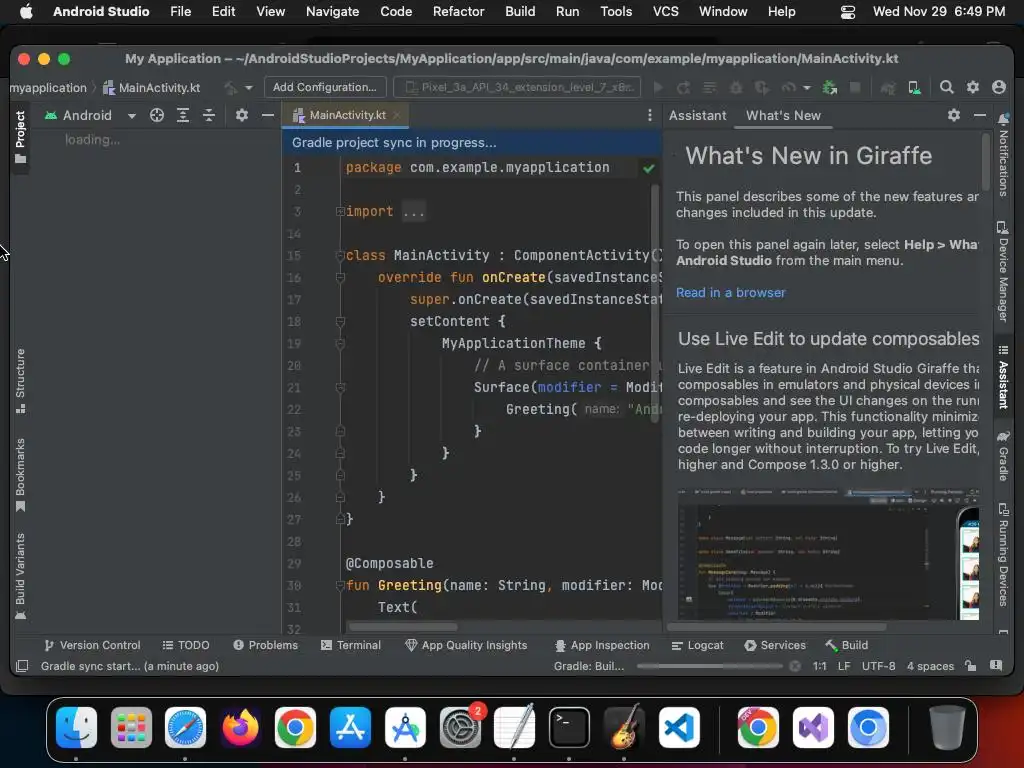Click the Select Opened File target icon

157,116
